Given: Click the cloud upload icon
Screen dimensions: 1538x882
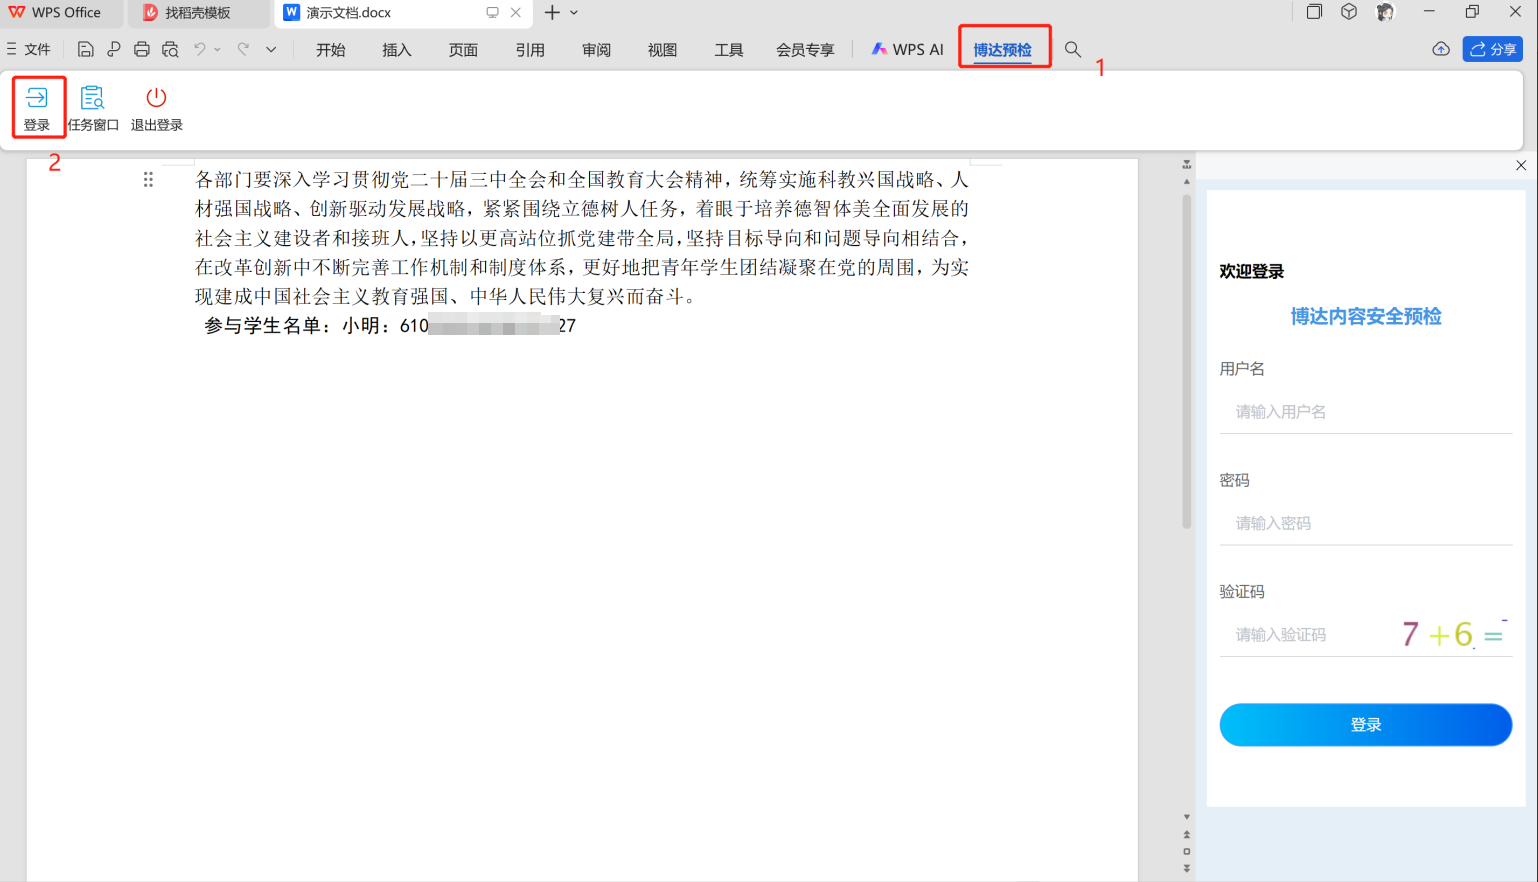Looking at the screenshot, I should point(1440,49).
